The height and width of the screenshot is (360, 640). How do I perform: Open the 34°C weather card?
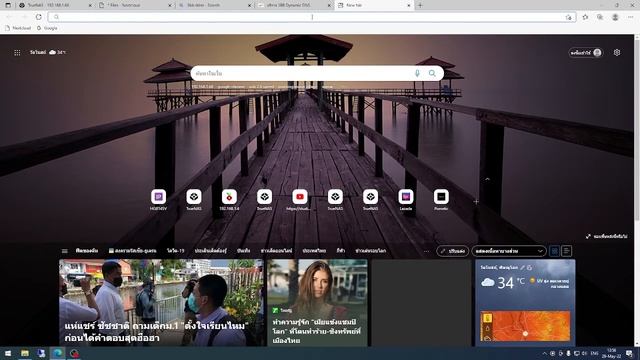pyautogui.click(x=525, y=303)
